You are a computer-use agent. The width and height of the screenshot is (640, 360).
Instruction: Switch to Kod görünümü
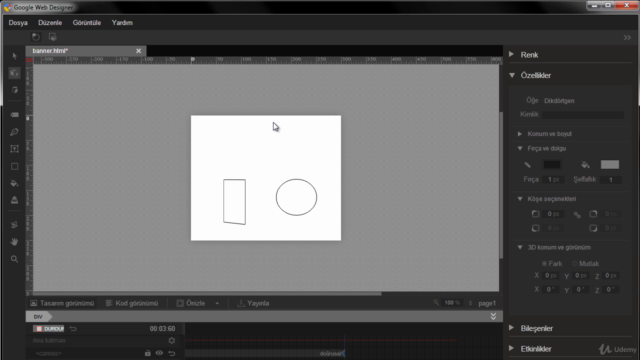pyautogui.click(x=132, y=303)
